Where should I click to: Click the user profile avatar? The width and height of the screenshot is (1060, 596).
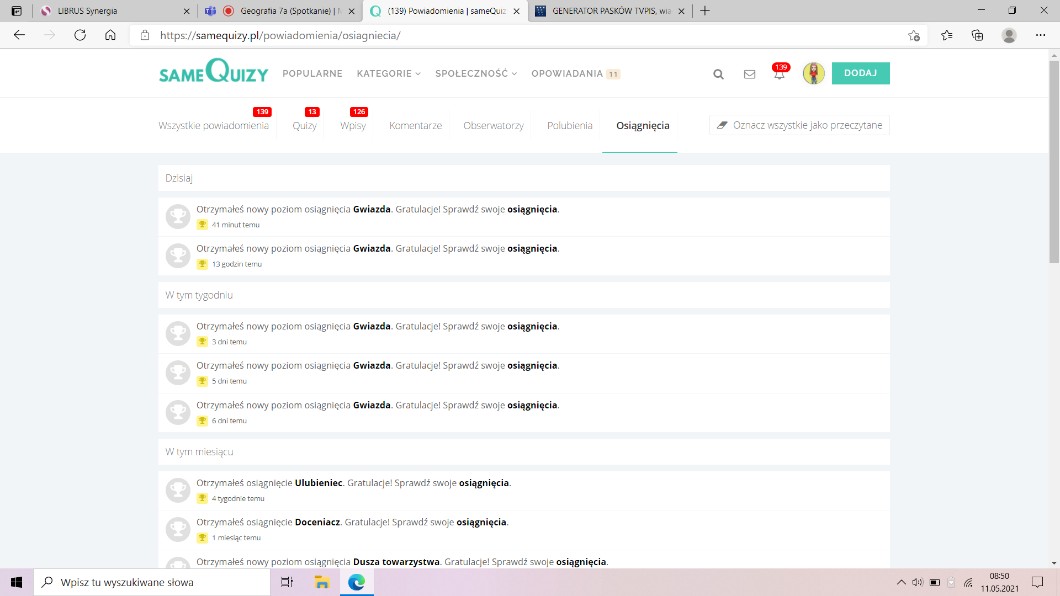[813, 73]
